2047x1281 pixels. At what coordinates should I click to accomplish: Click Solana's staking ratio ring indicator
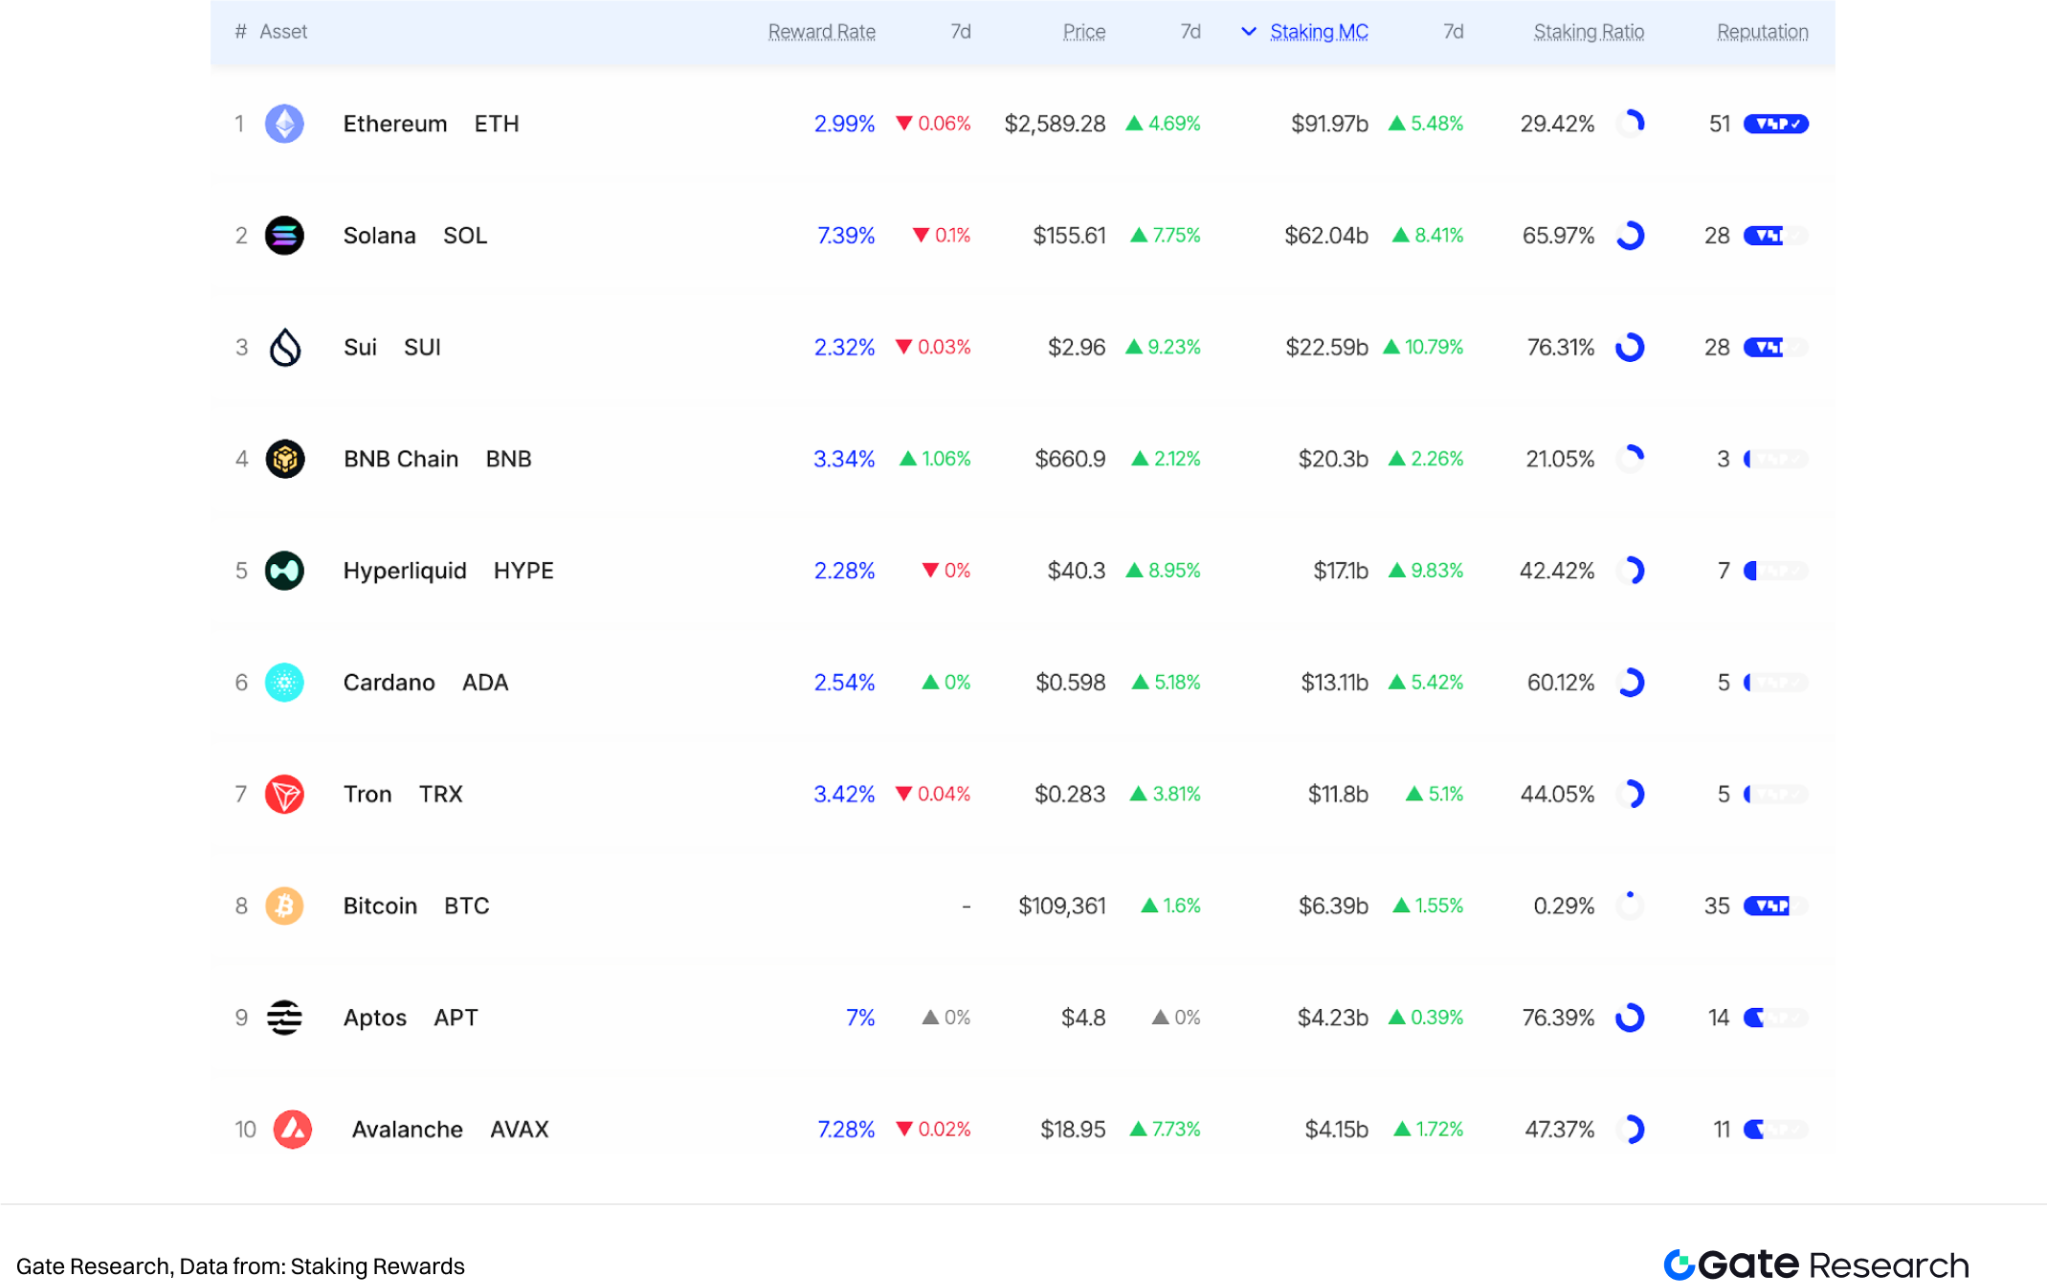click(1630, 236)
